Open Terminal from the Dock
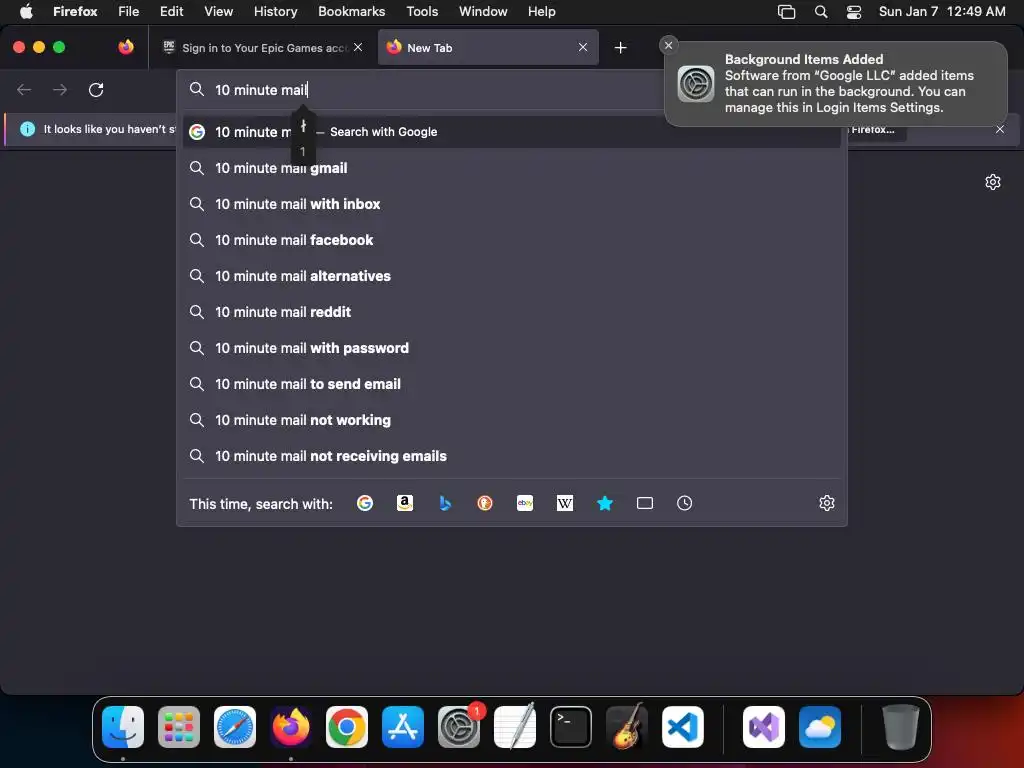 pos(571,727)
